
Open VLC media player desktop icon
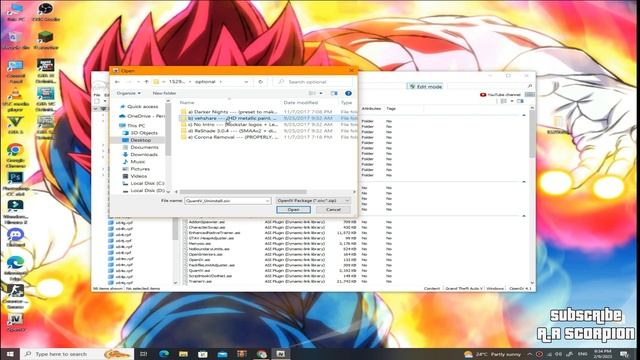tap(15, 99)
